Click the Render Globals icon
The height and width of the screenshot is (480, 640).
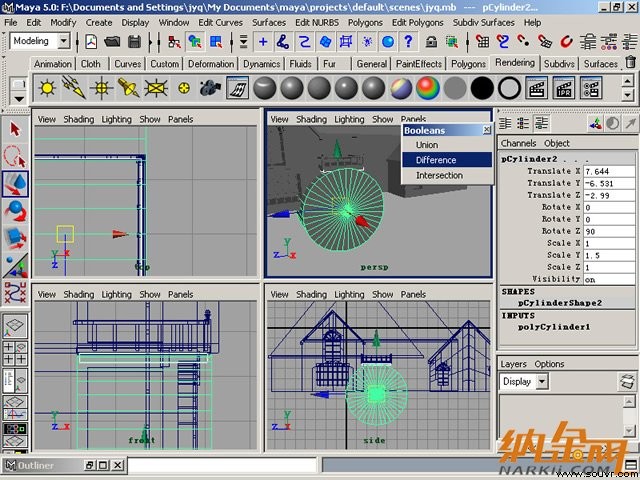[591, 88]
